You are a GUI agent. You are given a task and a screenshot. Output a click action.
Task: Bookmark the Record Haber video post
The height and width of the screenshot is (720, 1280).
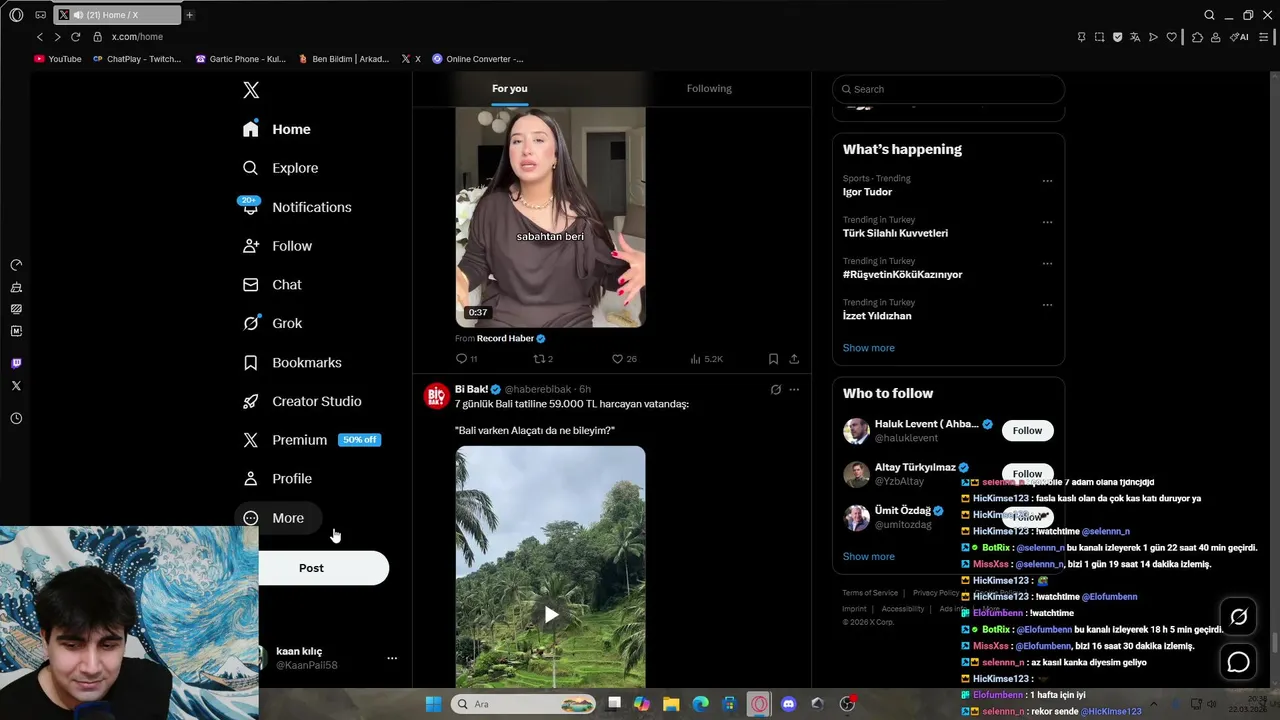point(773,359)
